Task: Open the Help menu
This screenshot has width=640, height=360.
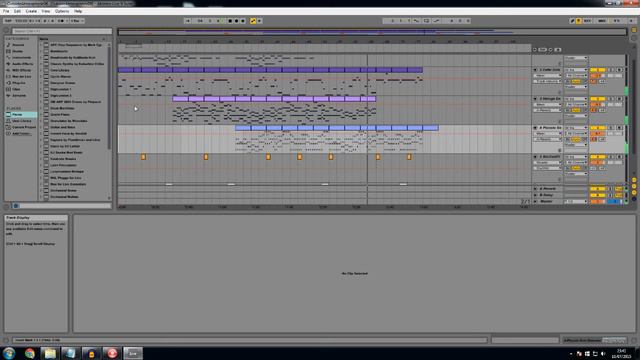Action: click(x=78, y=11)
